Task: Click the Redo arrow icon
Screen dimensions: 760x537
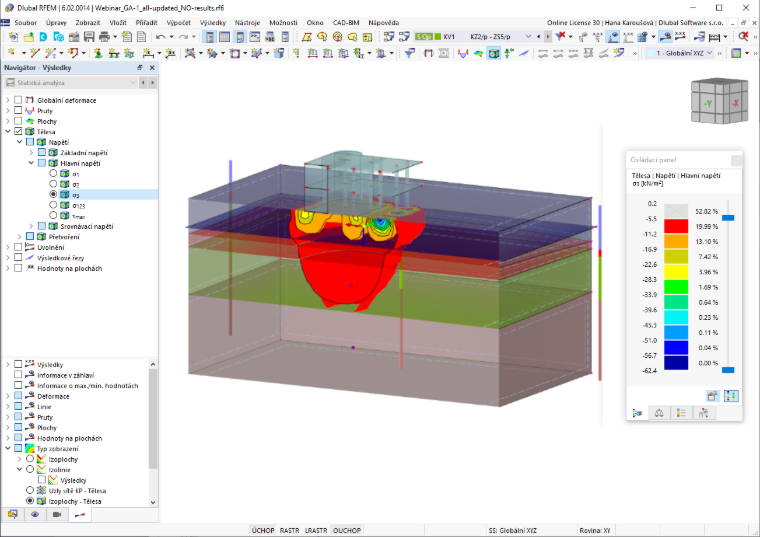Action: [183, 37]
